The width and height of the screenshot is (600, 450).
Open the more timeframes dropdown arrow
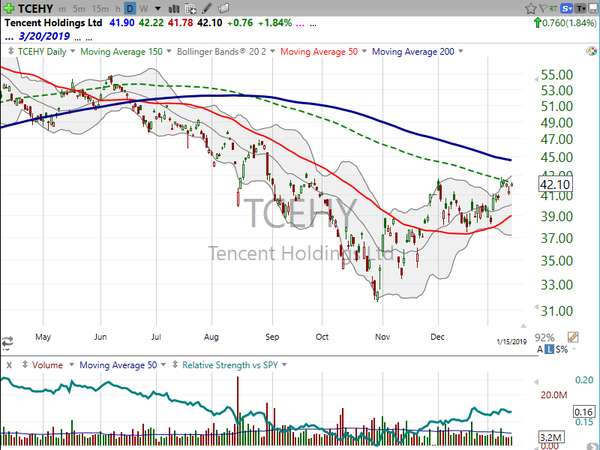[158, 8]
